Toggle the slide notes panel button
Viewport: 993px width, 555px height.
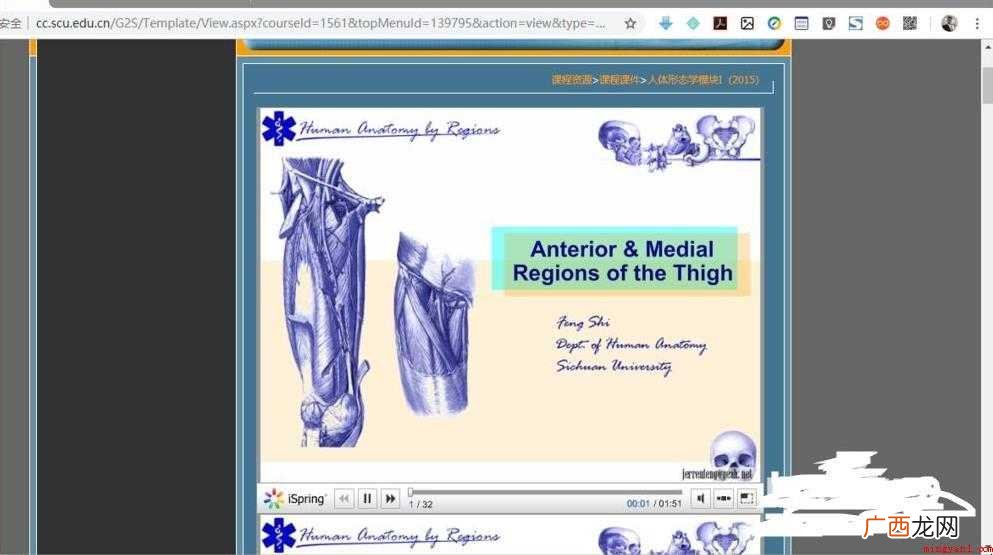(724, 499)
